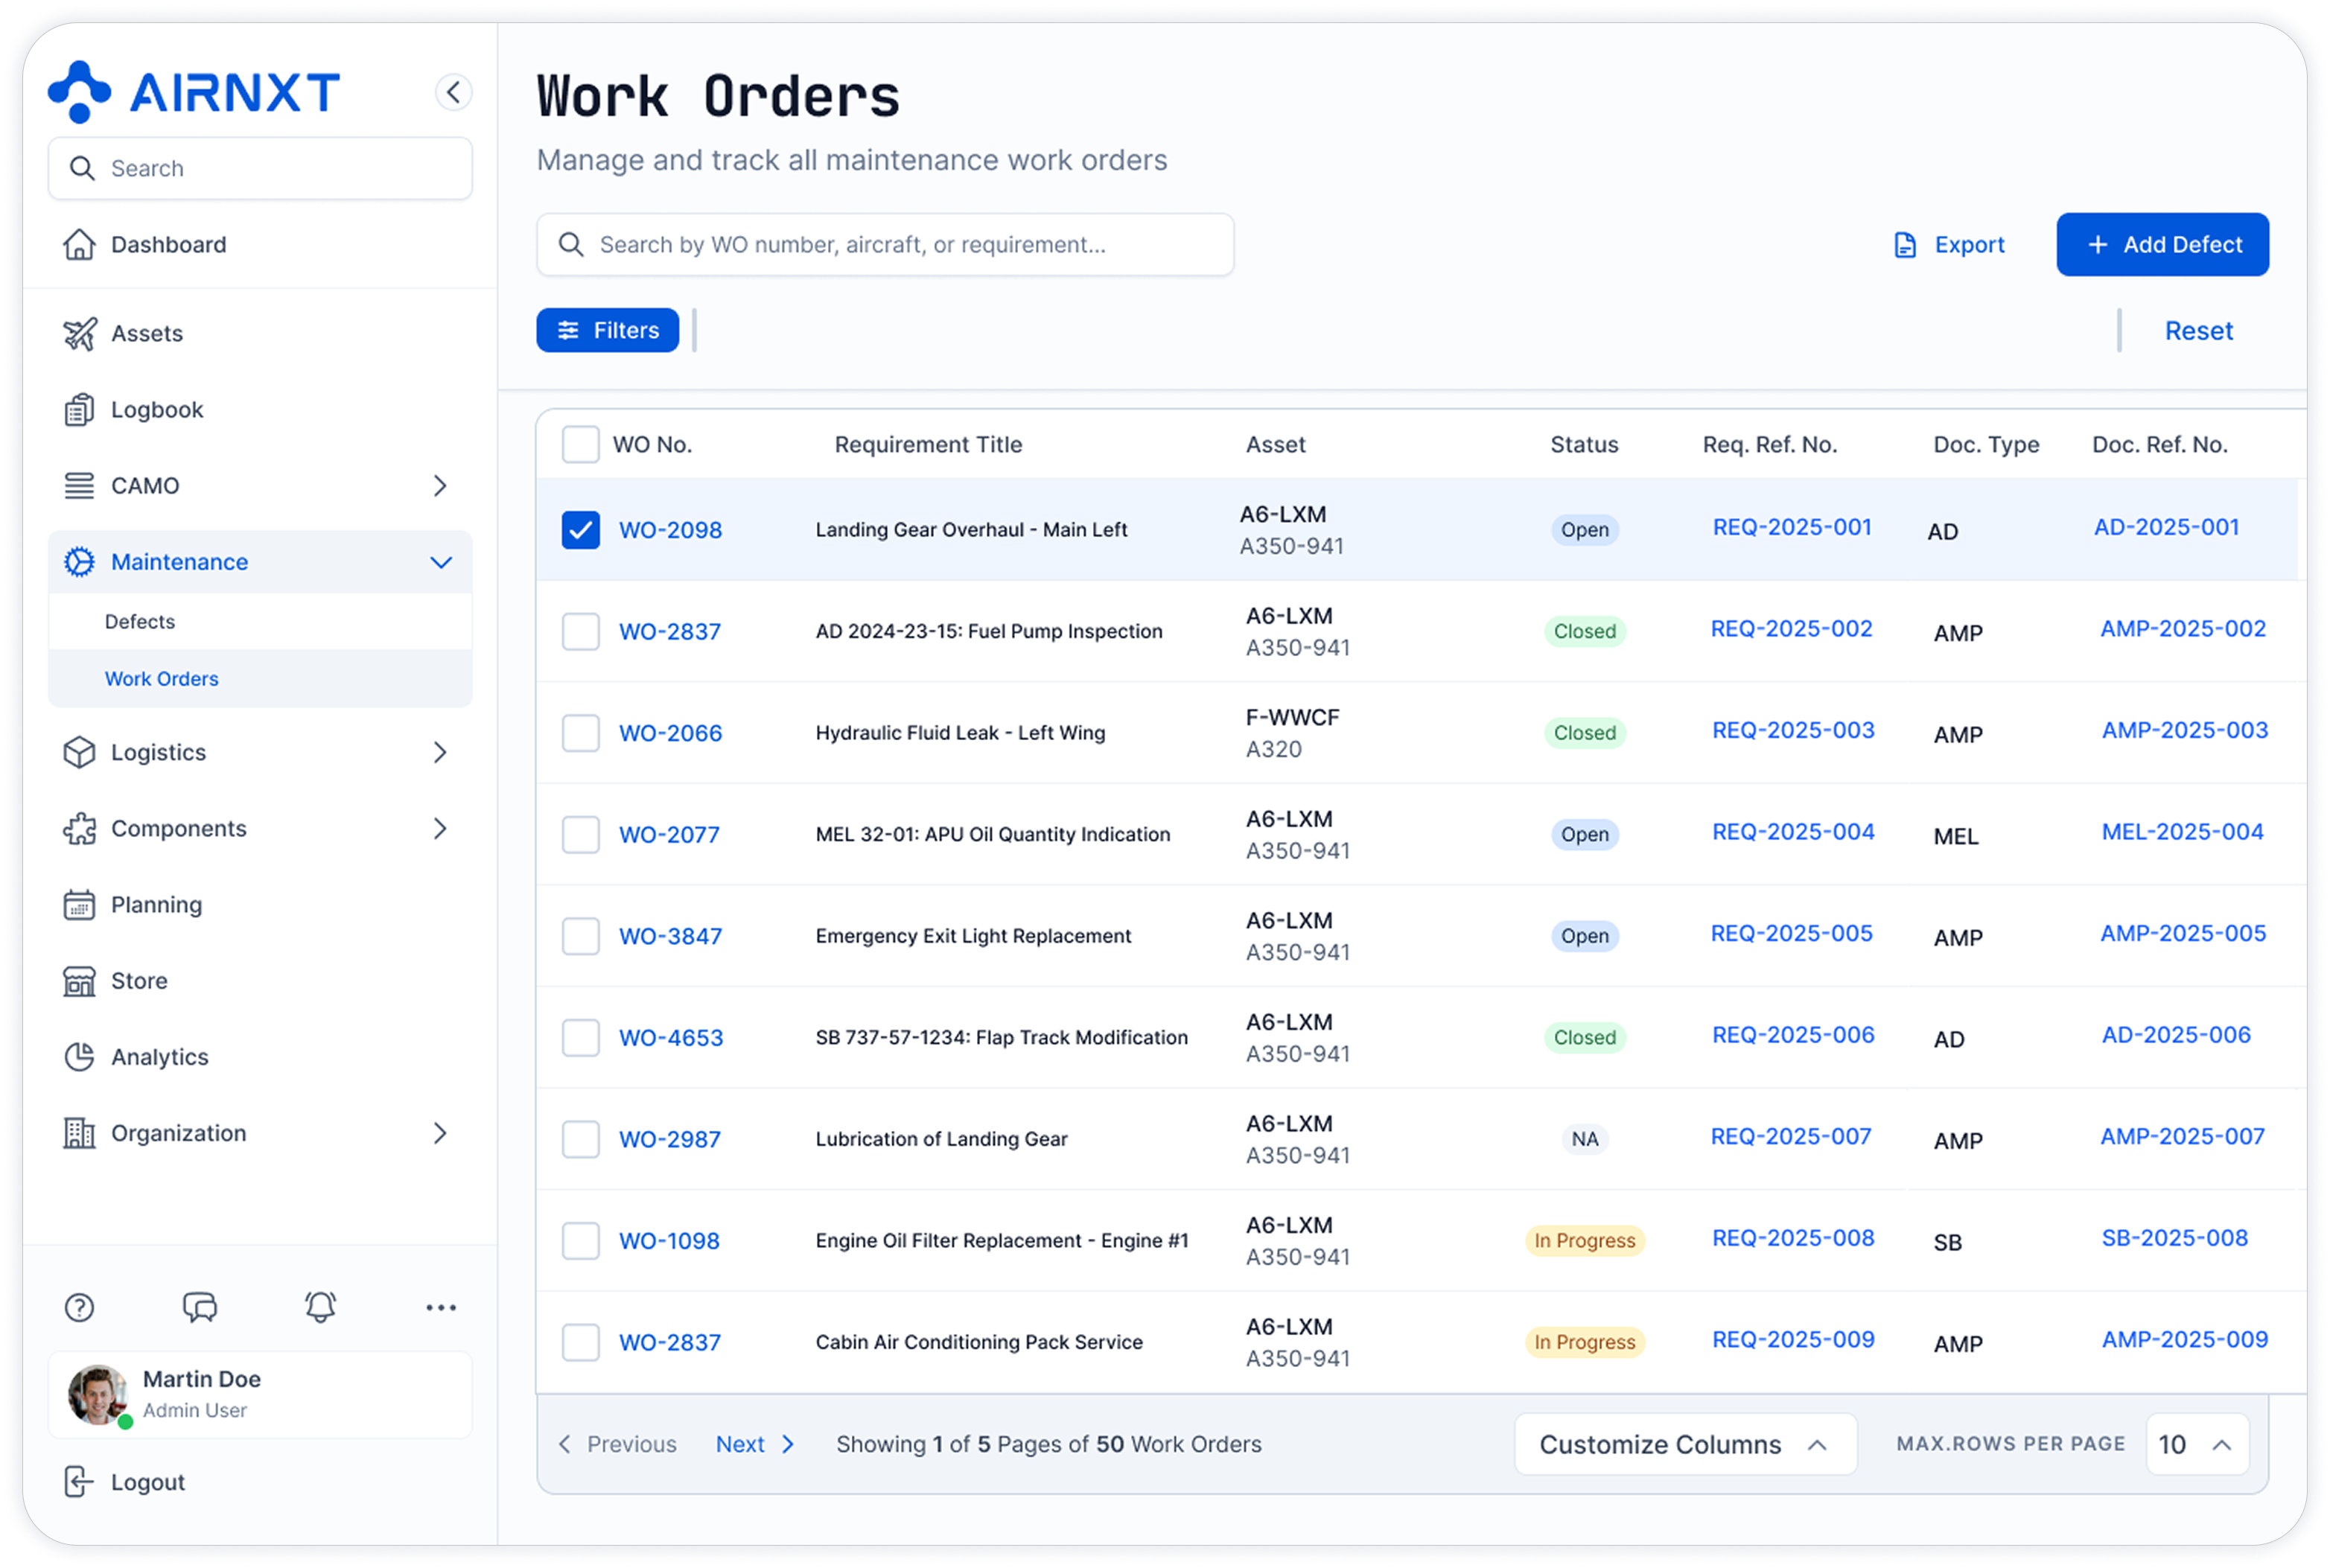Select all rows using the header checkbox
Viewport: 2330px width, 1568px height.
click(580, 444)
